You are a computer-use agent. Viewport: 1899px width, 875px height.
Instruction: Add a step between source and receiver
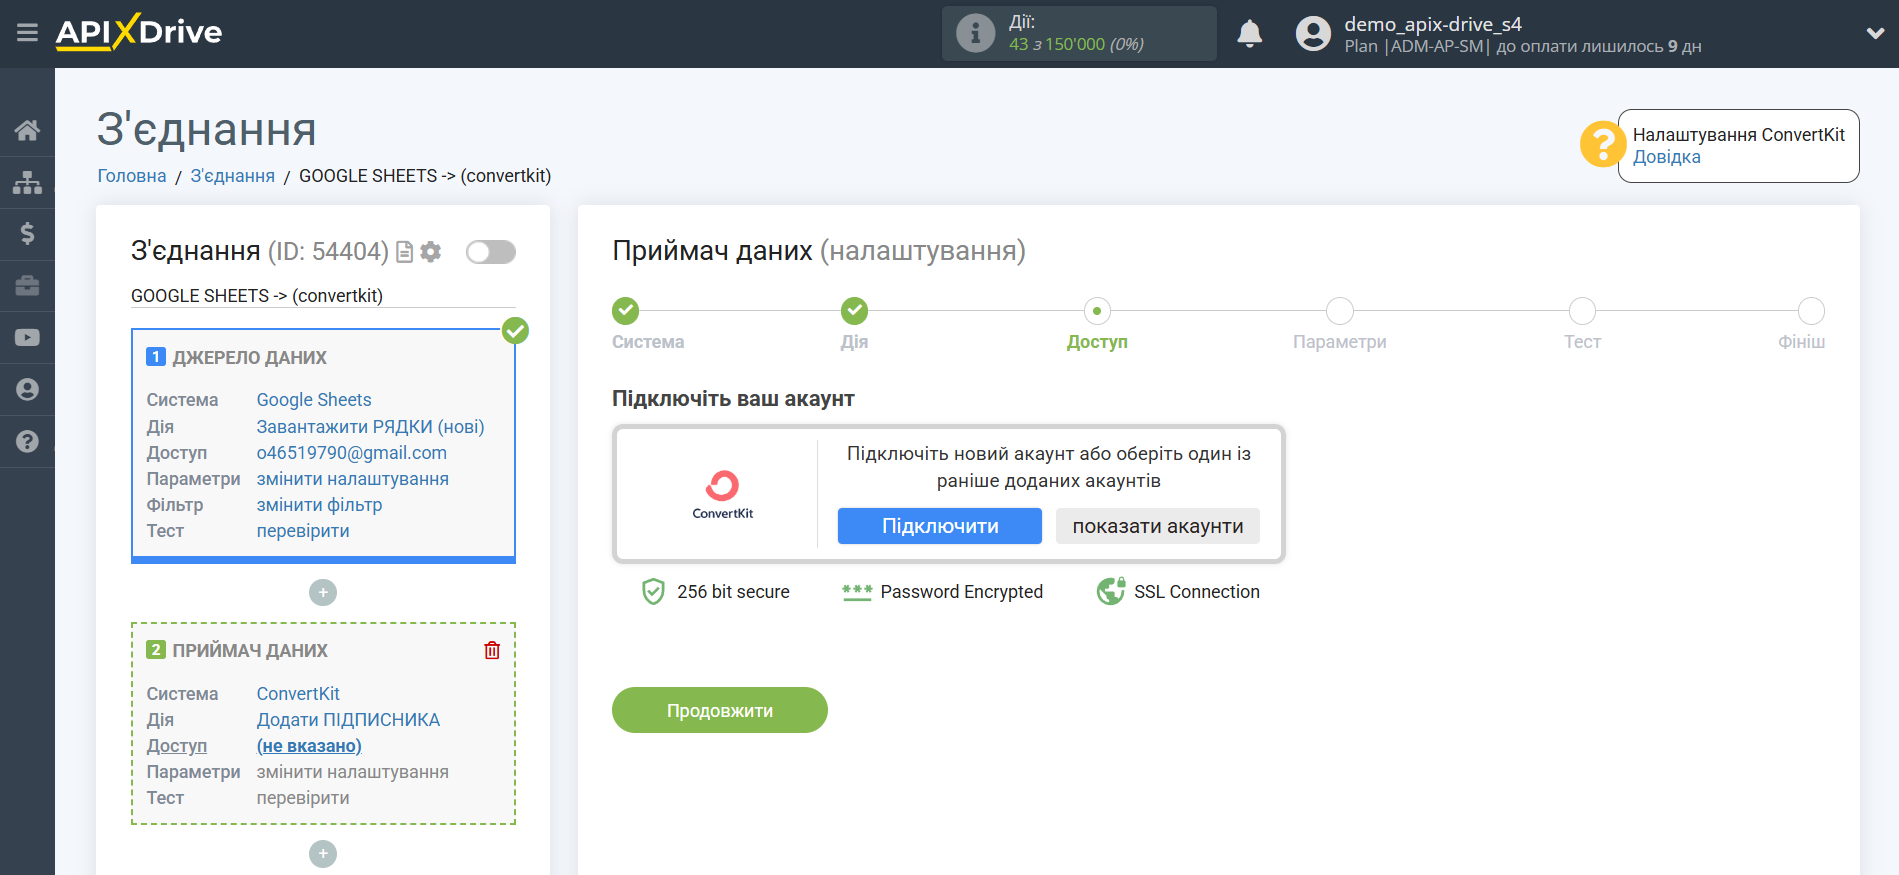(x=323, y=593)
